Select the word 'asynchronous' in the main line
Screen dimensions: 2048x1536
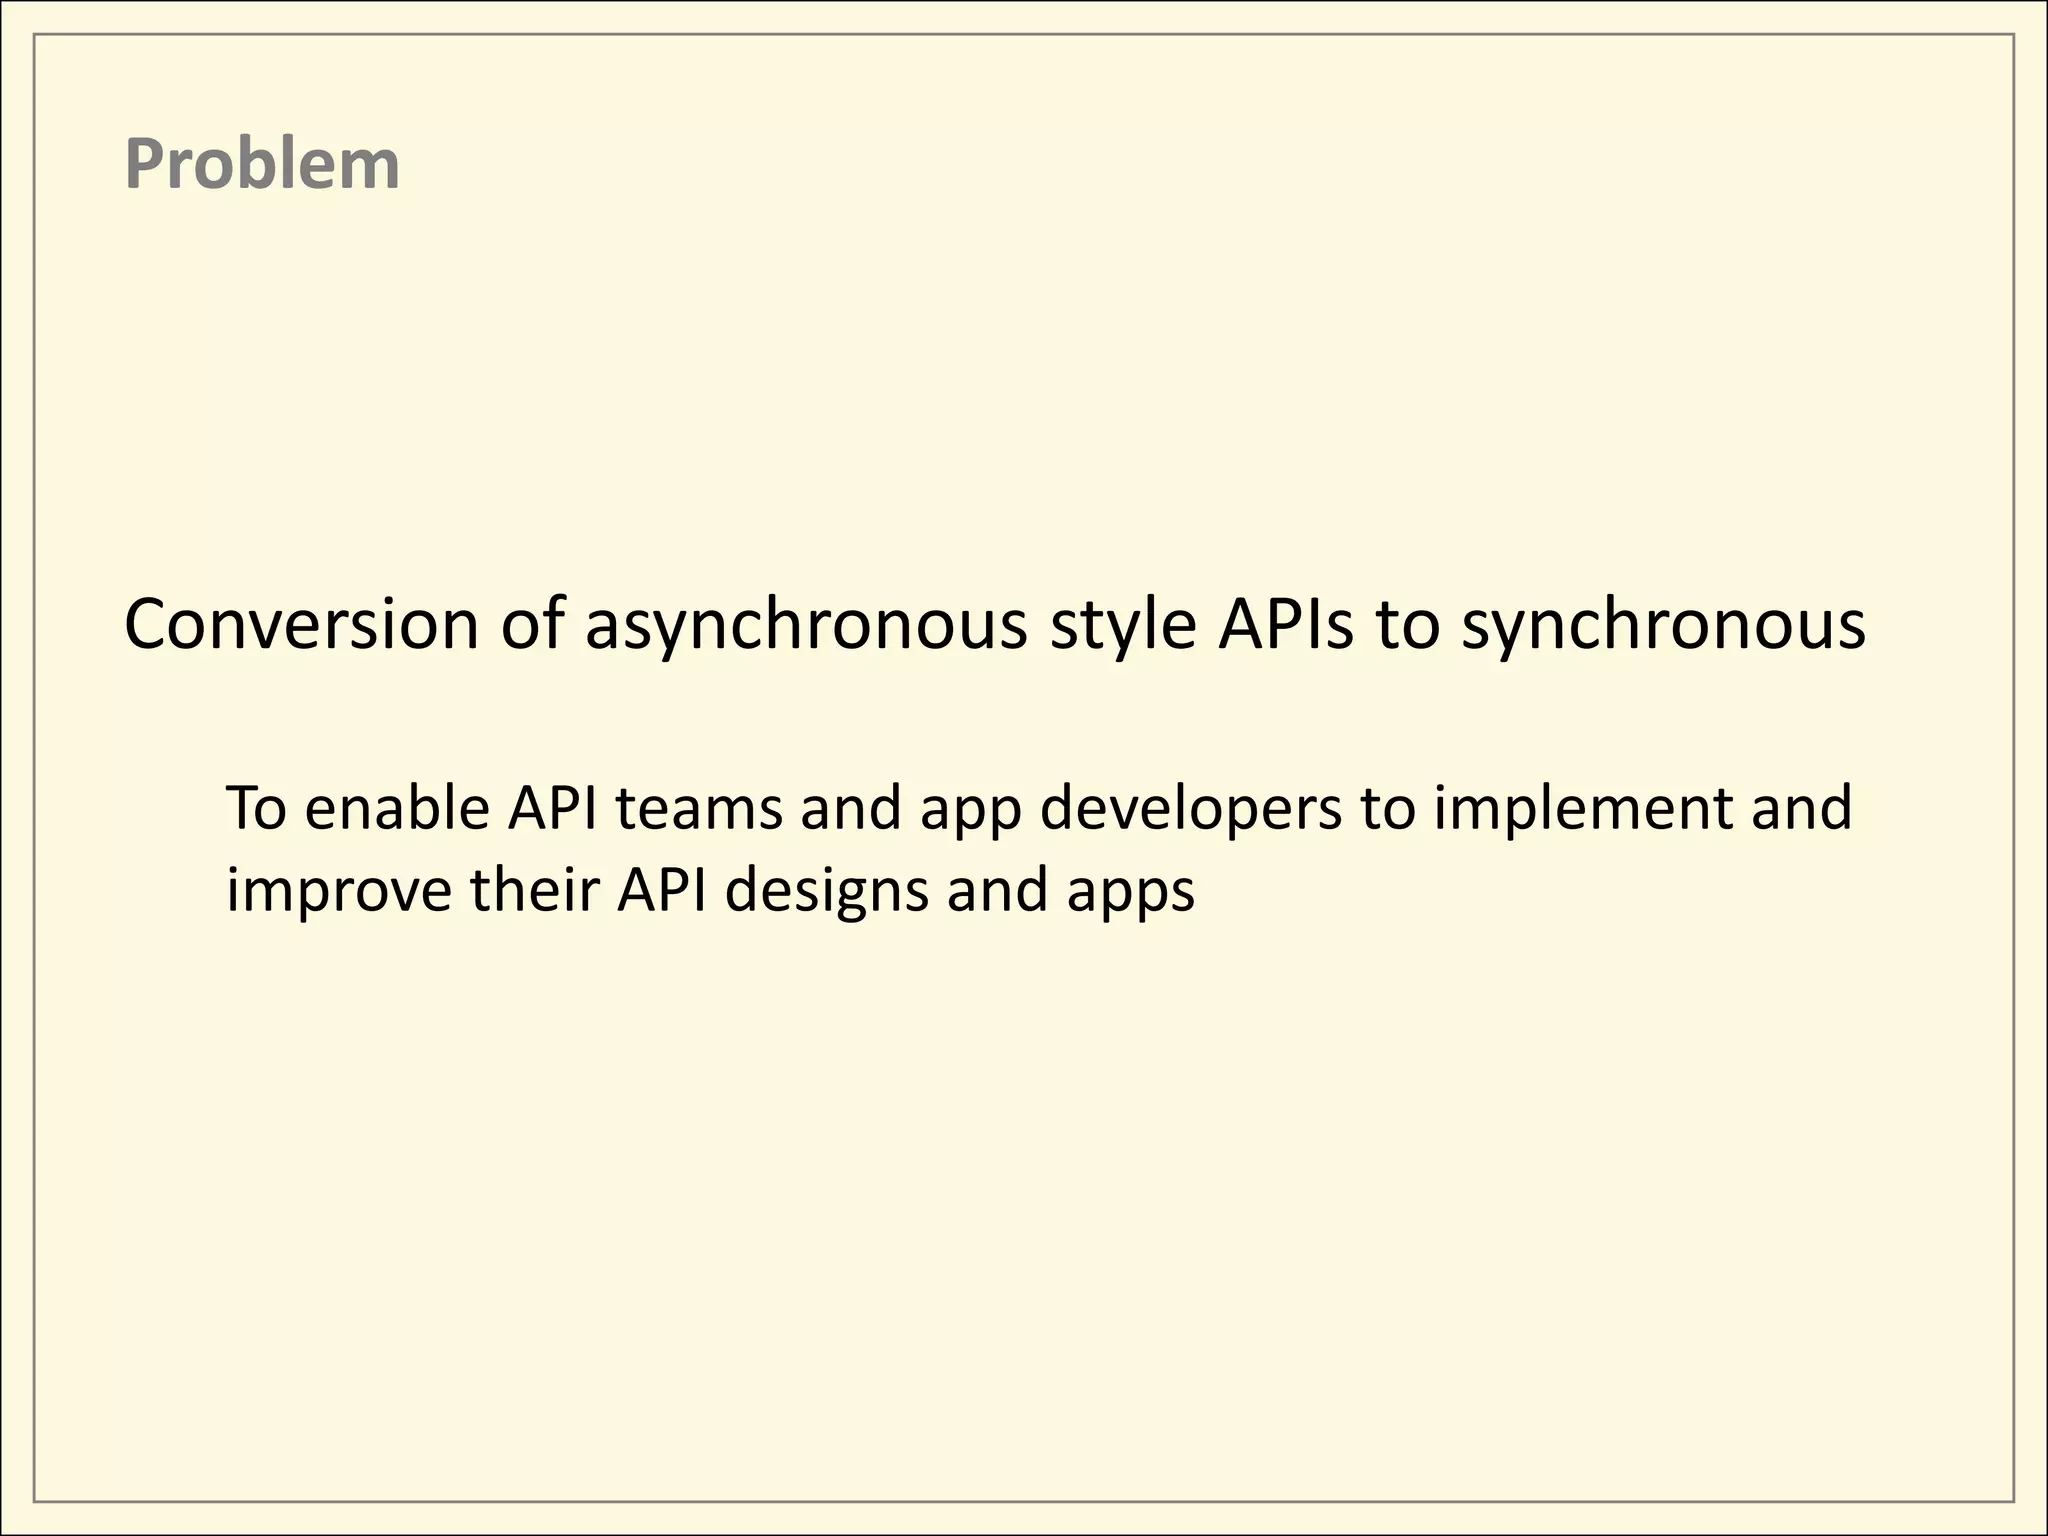coord(806,625)
